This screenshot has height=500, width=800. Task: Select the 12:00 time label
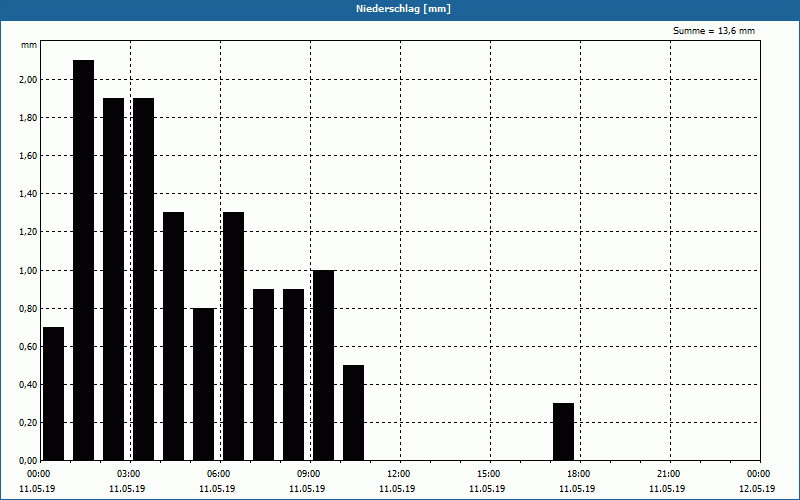click(x=398, y=474)
